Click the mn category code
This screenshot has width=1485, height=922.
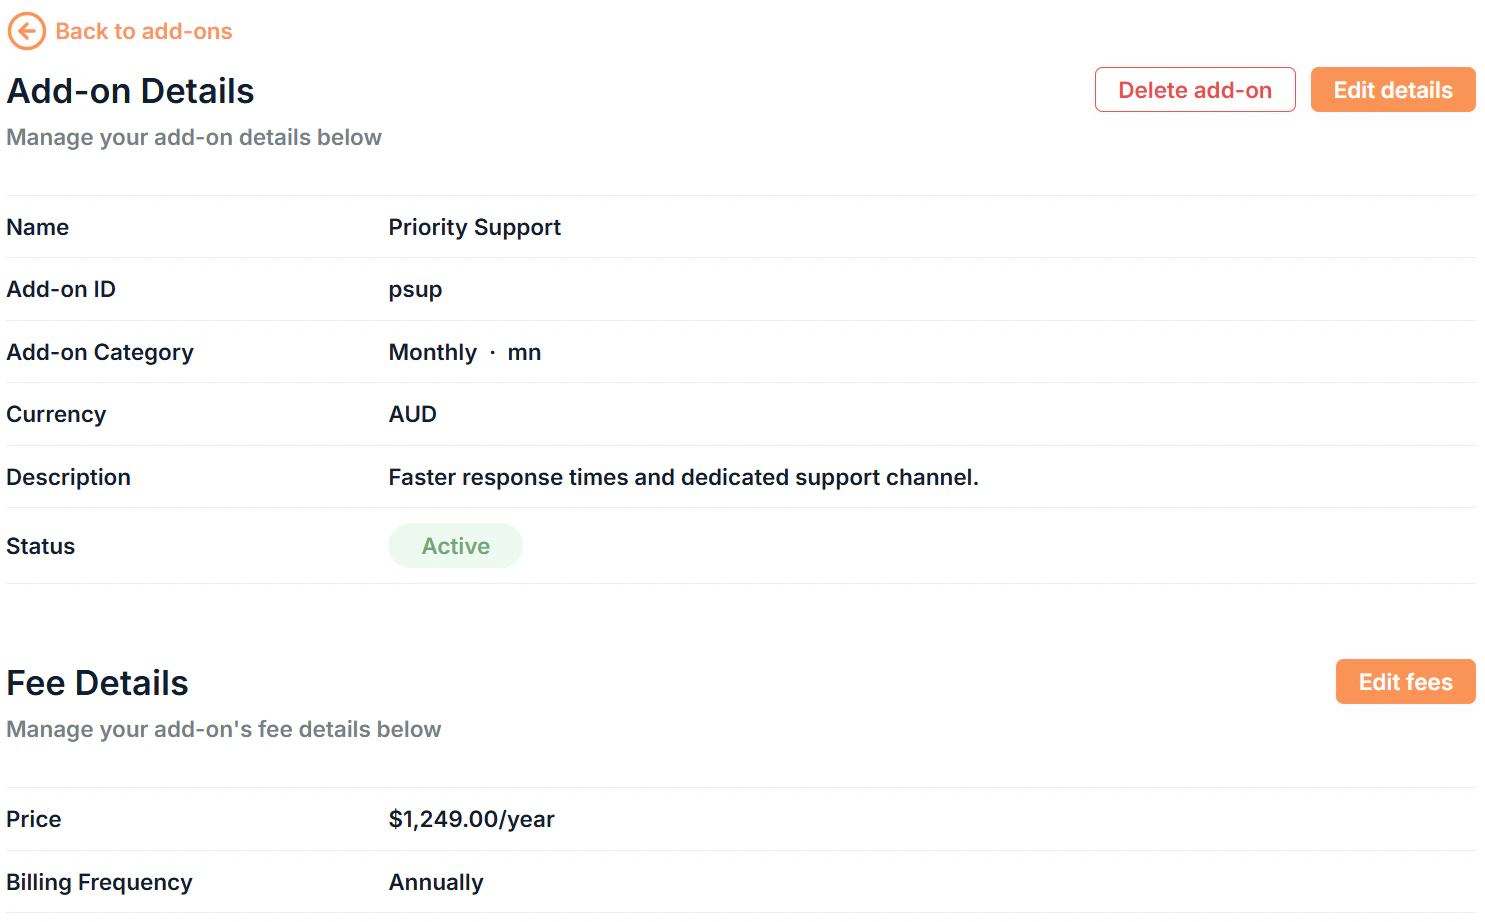coord(524,352)
